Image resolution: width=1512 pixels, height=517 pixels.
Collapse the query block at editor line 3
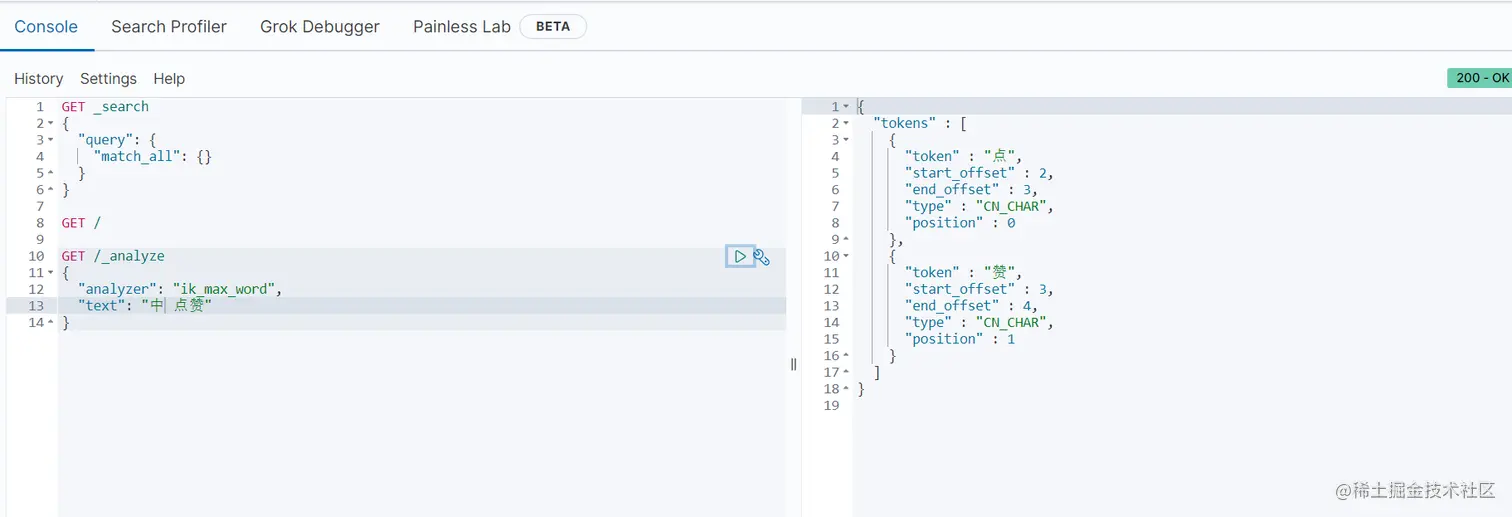51,140
